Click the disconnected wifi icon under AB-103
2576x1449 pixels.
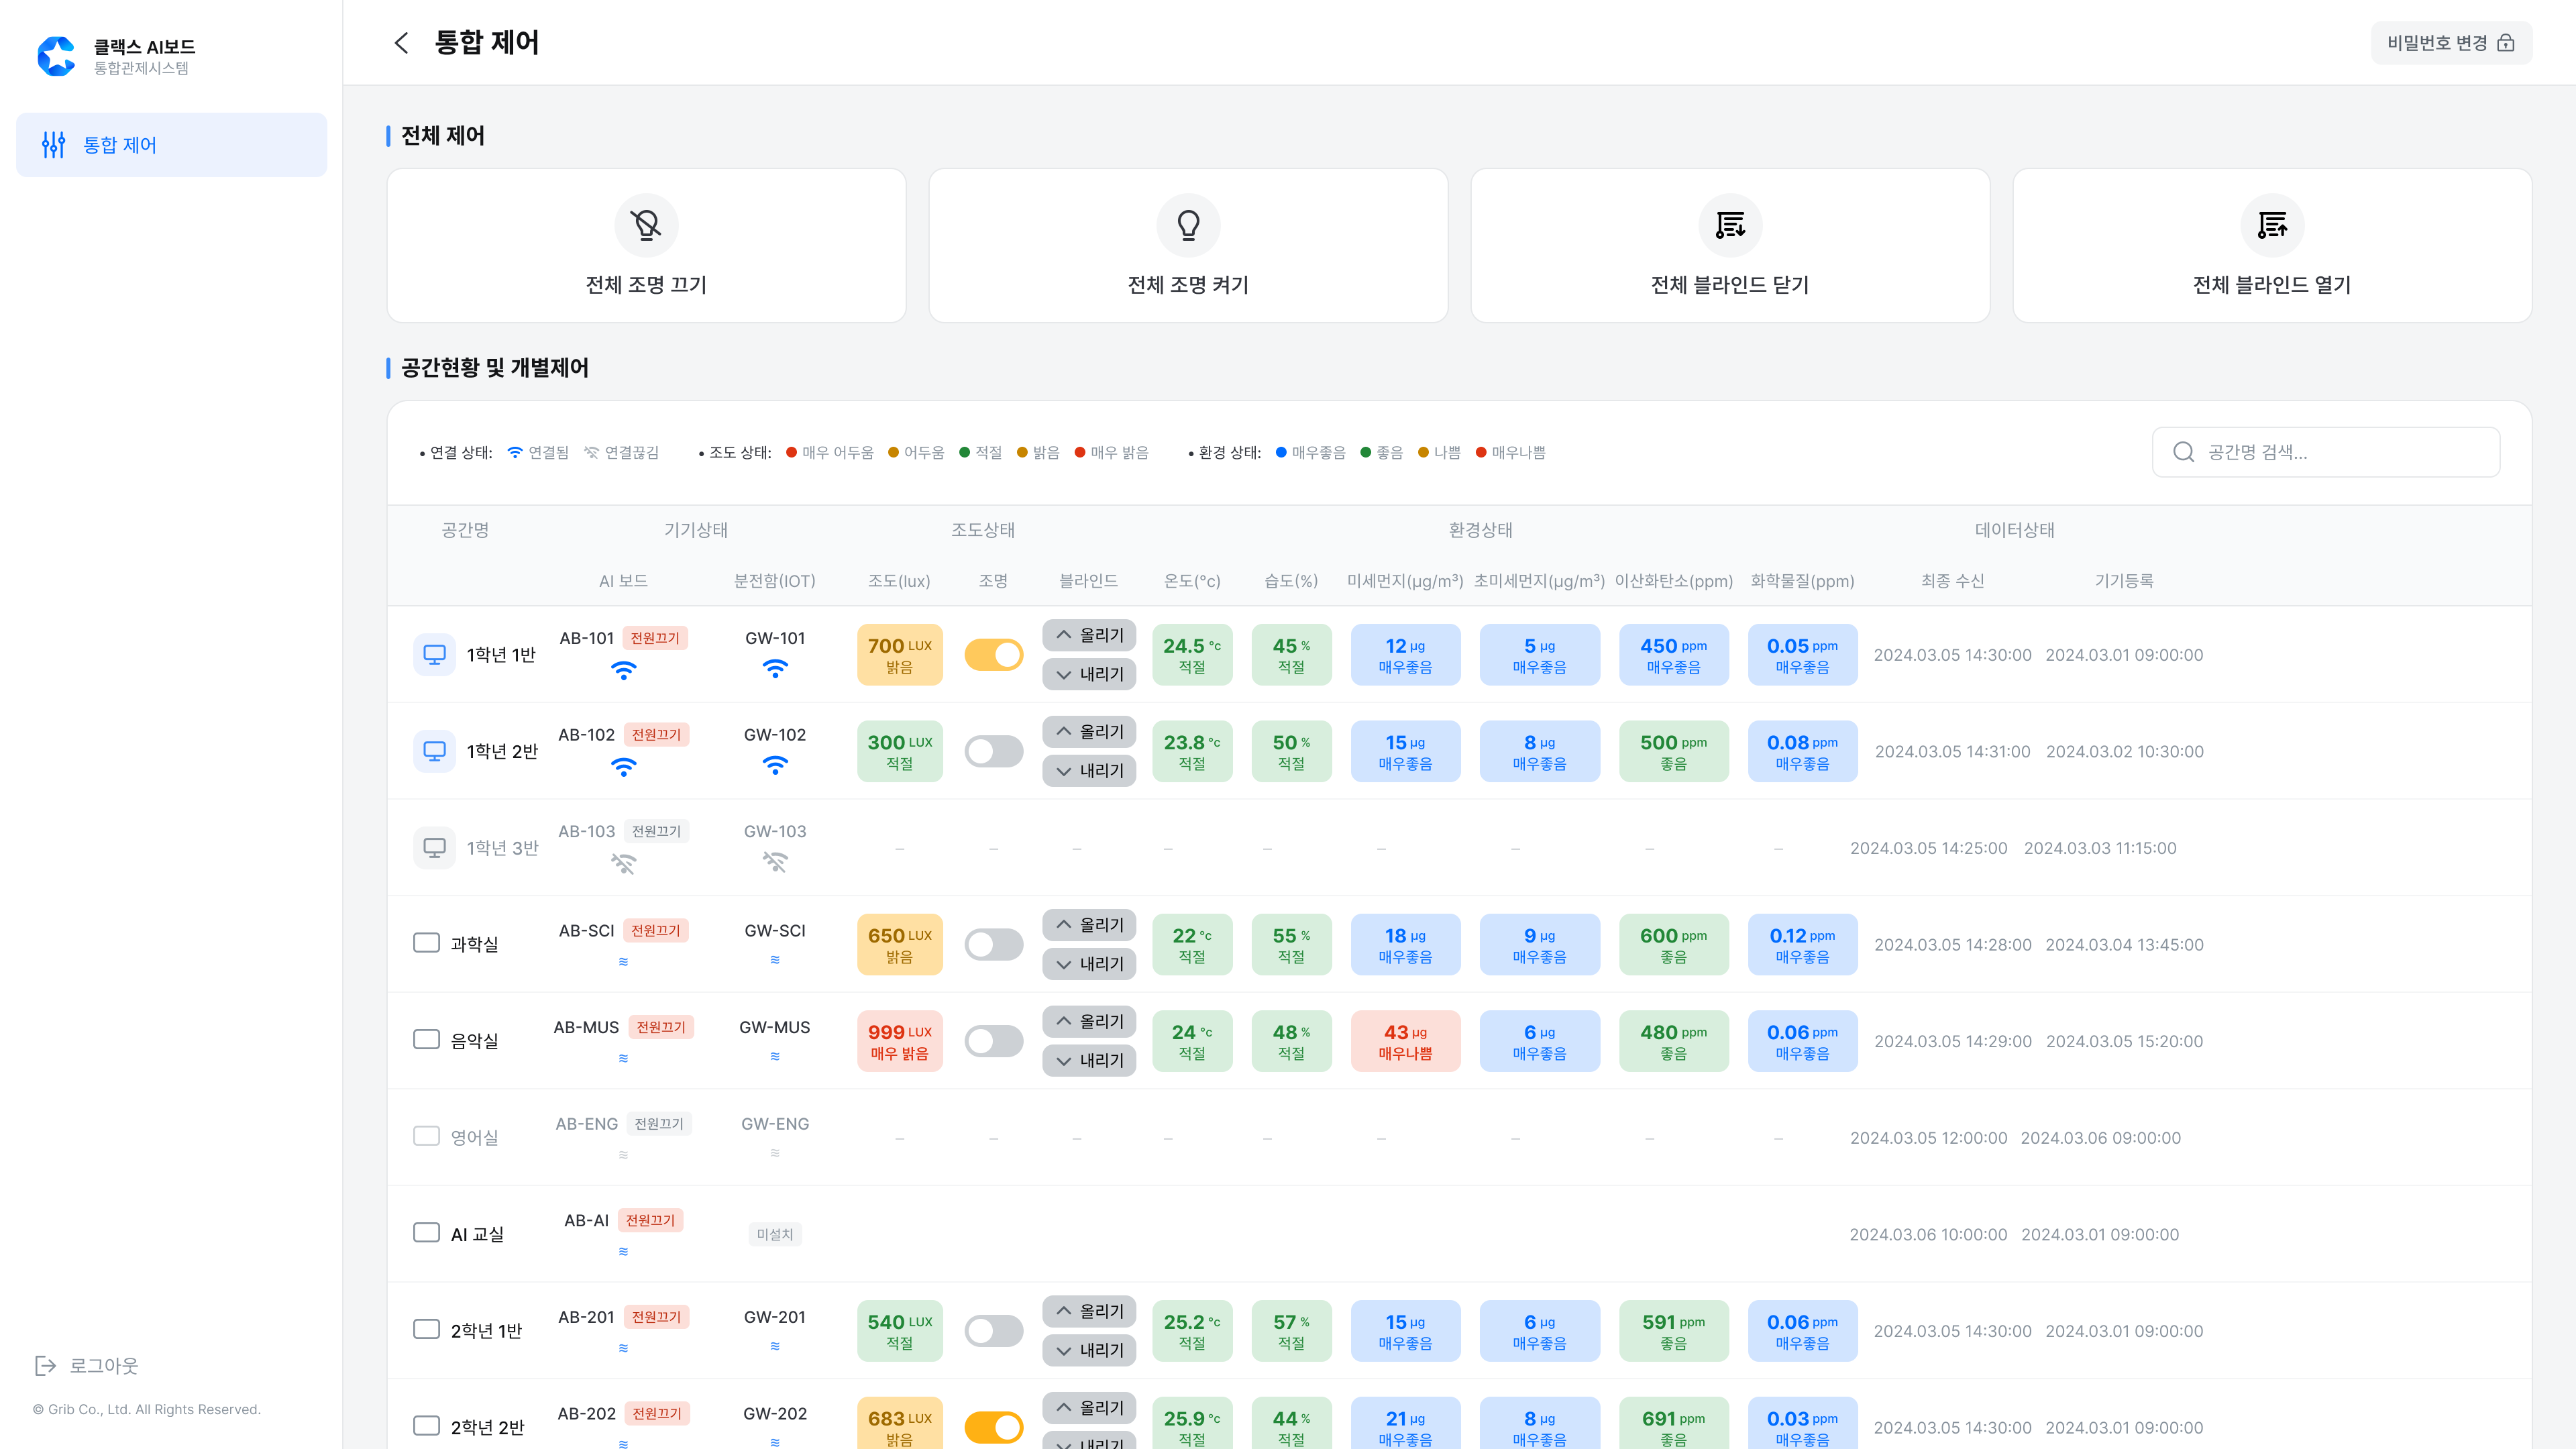623,864
